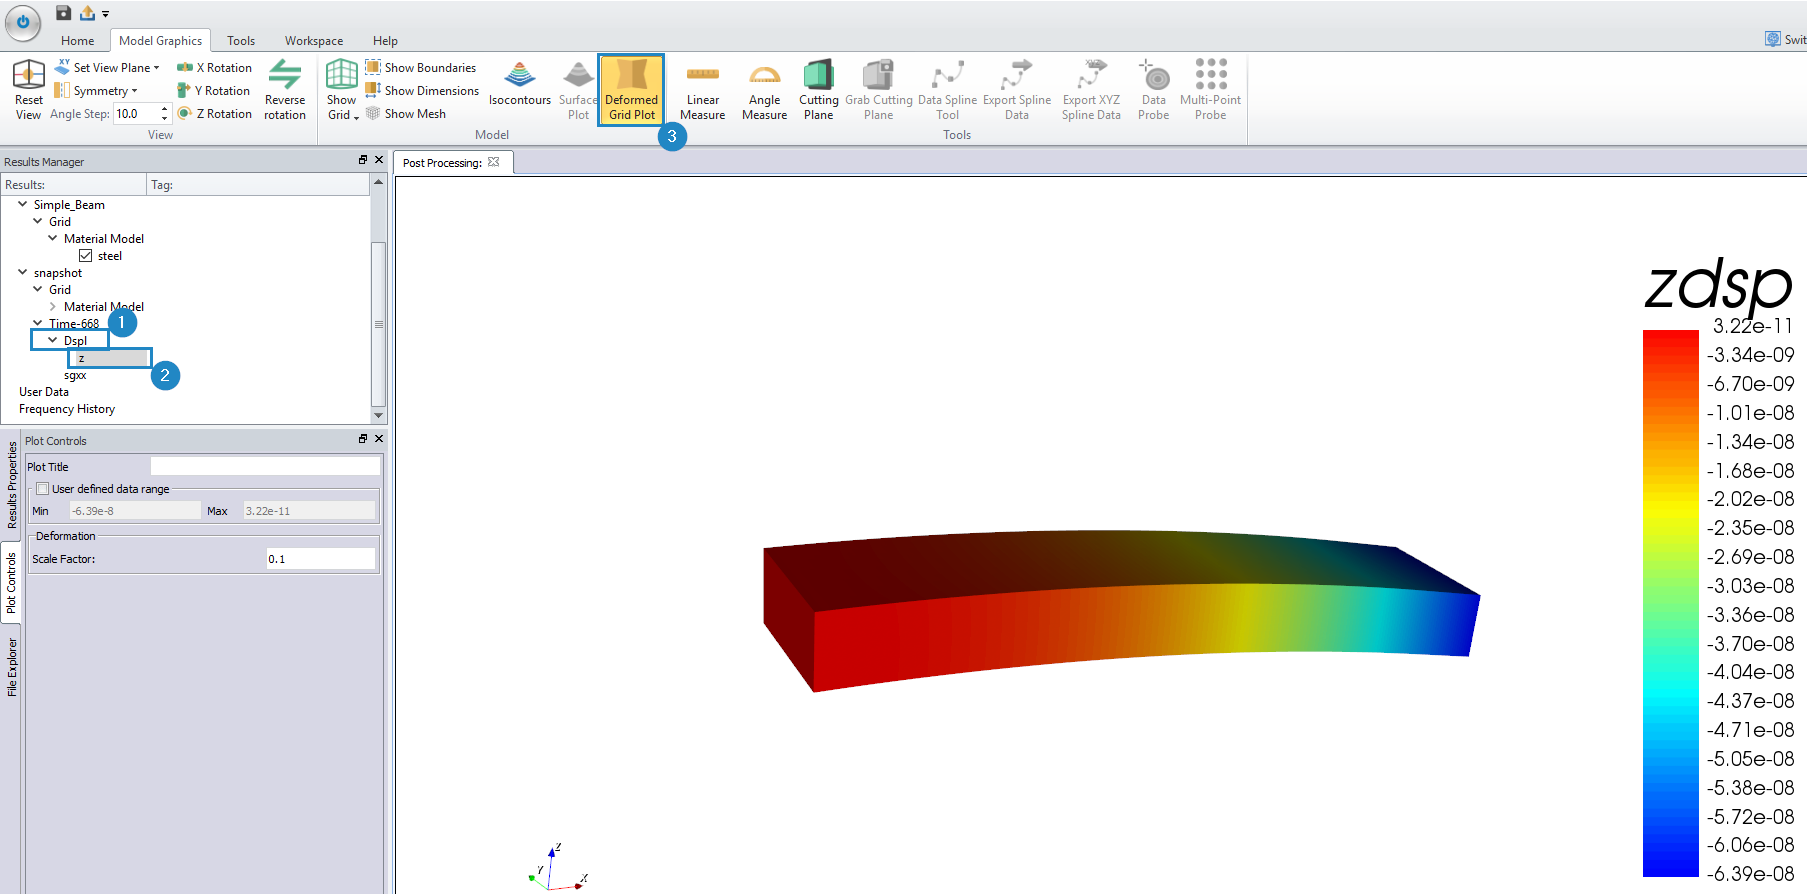Increase Angle Step with up arrow

165,109
